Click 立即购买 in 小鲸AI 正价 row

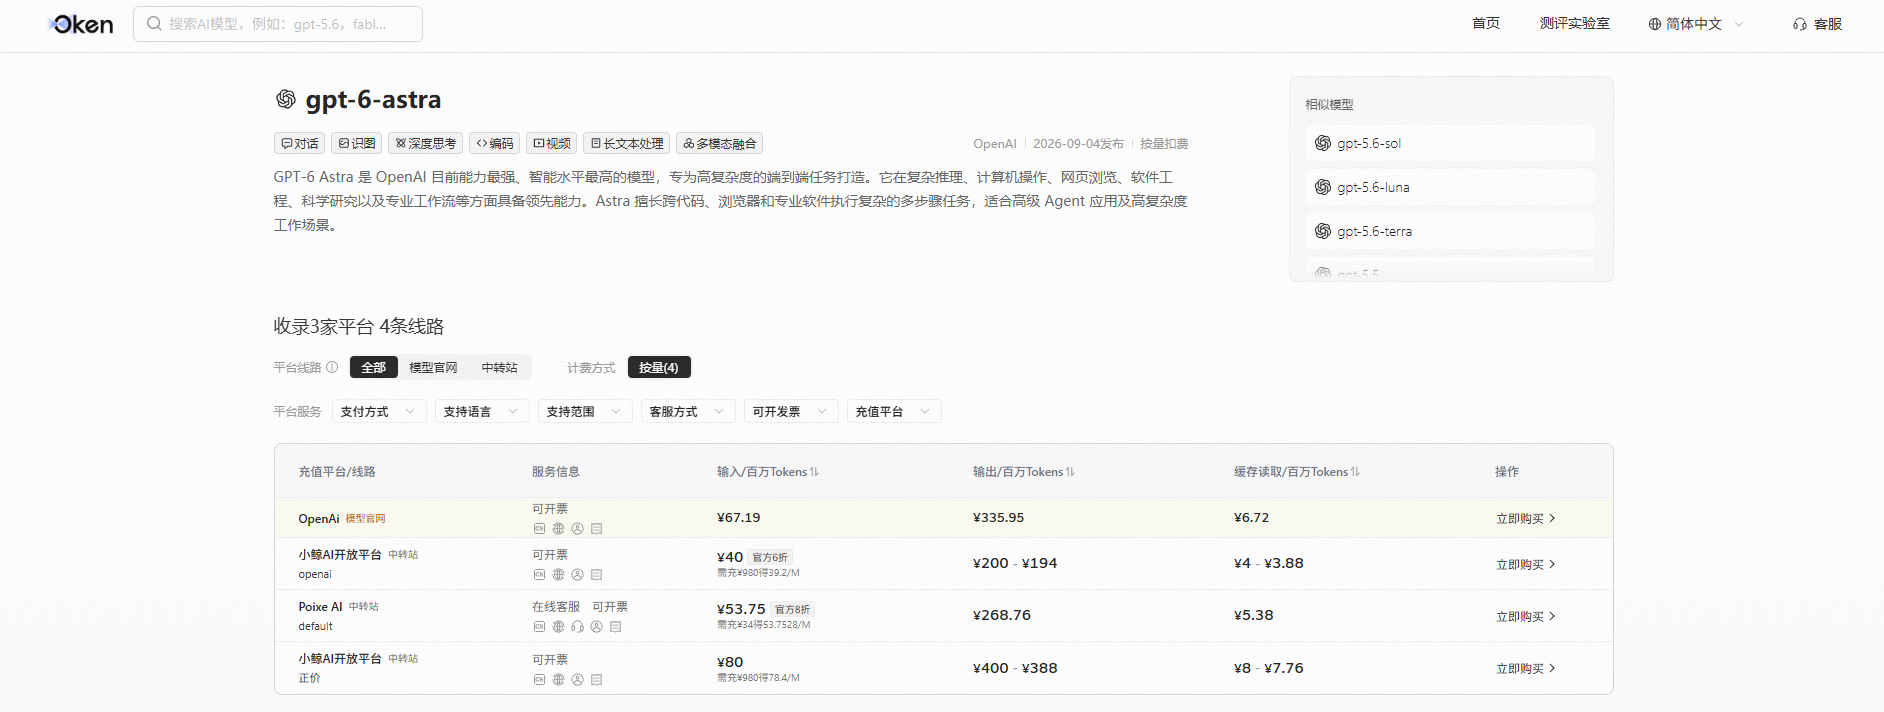coord(1526,668)
